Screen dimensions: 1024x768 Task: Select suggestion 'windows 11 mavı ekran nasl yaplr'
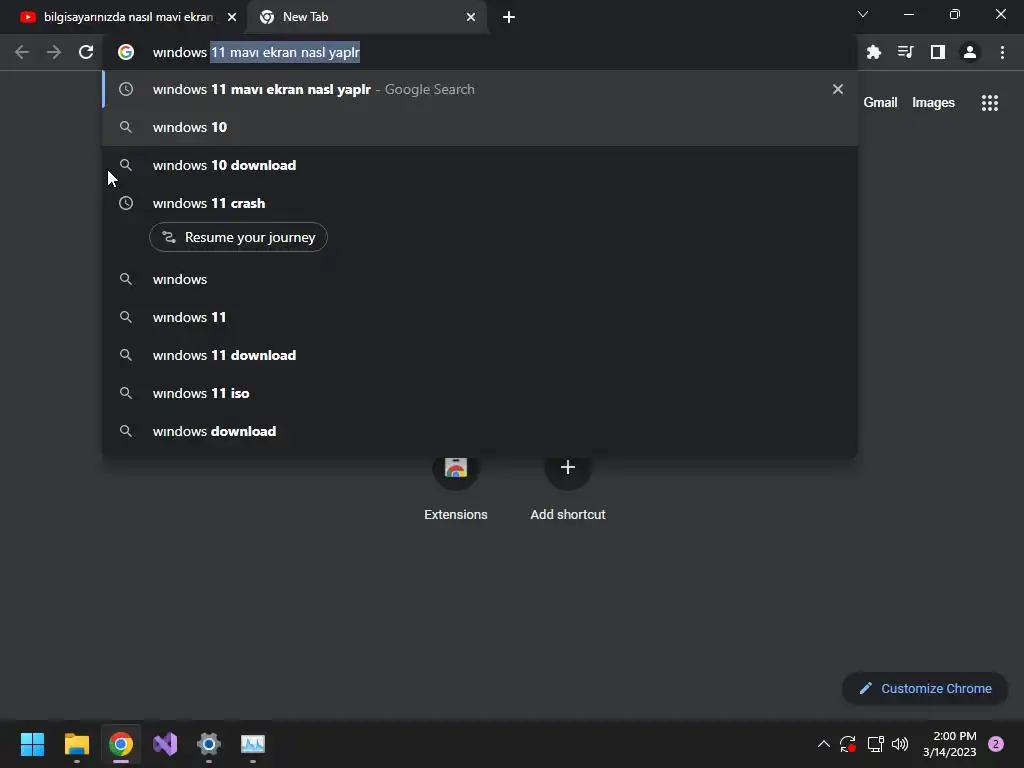480,89
